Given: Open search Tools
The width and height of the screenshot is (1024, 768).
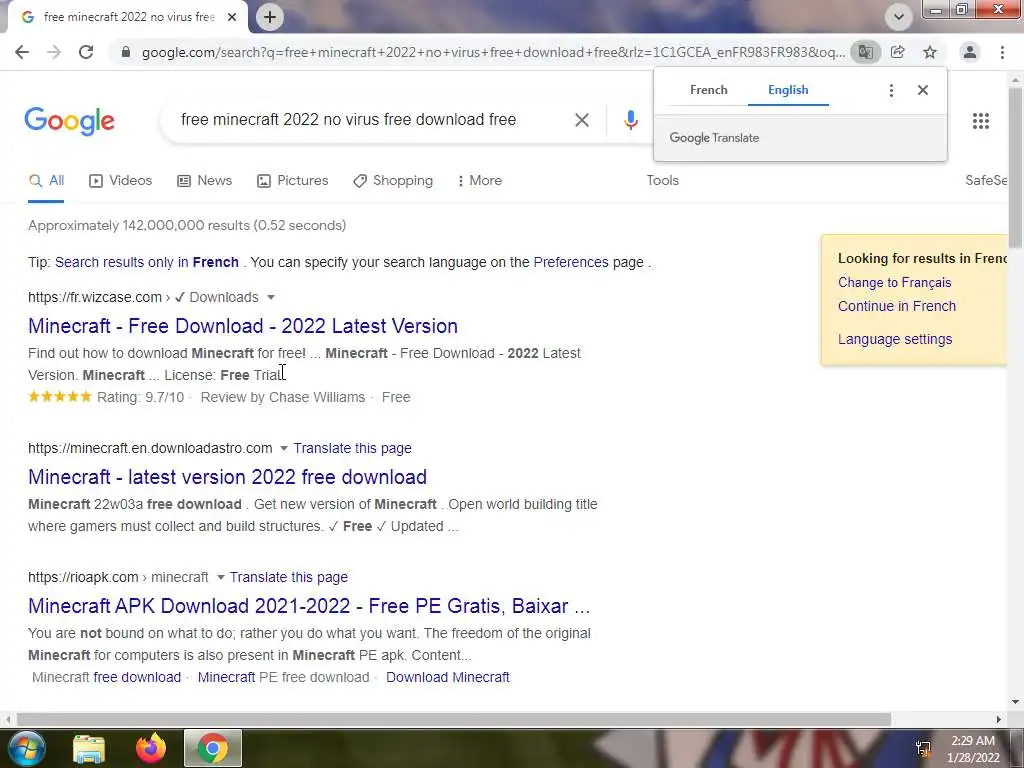Looking at the screenshot, I should (x=663, y=181).
